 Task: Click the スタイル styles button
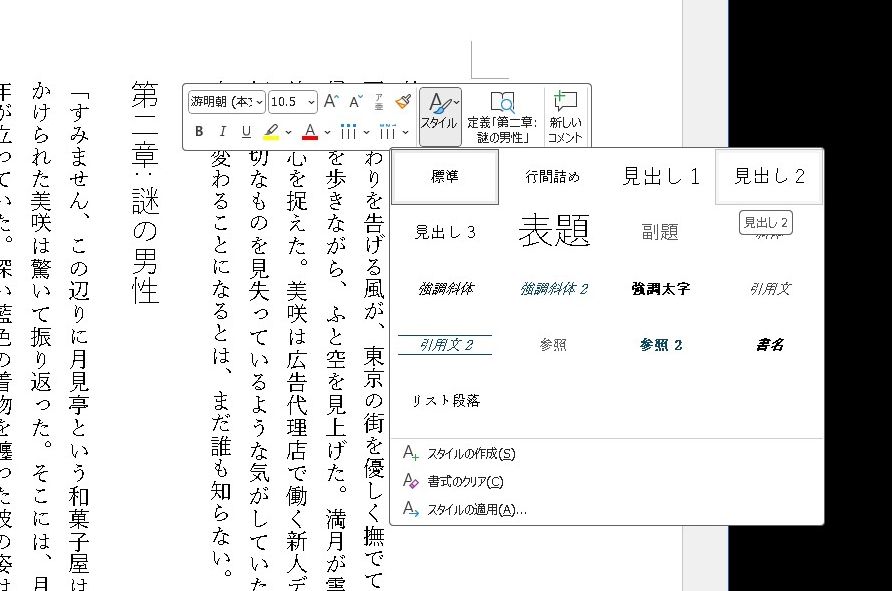click(x=439, y=111)
